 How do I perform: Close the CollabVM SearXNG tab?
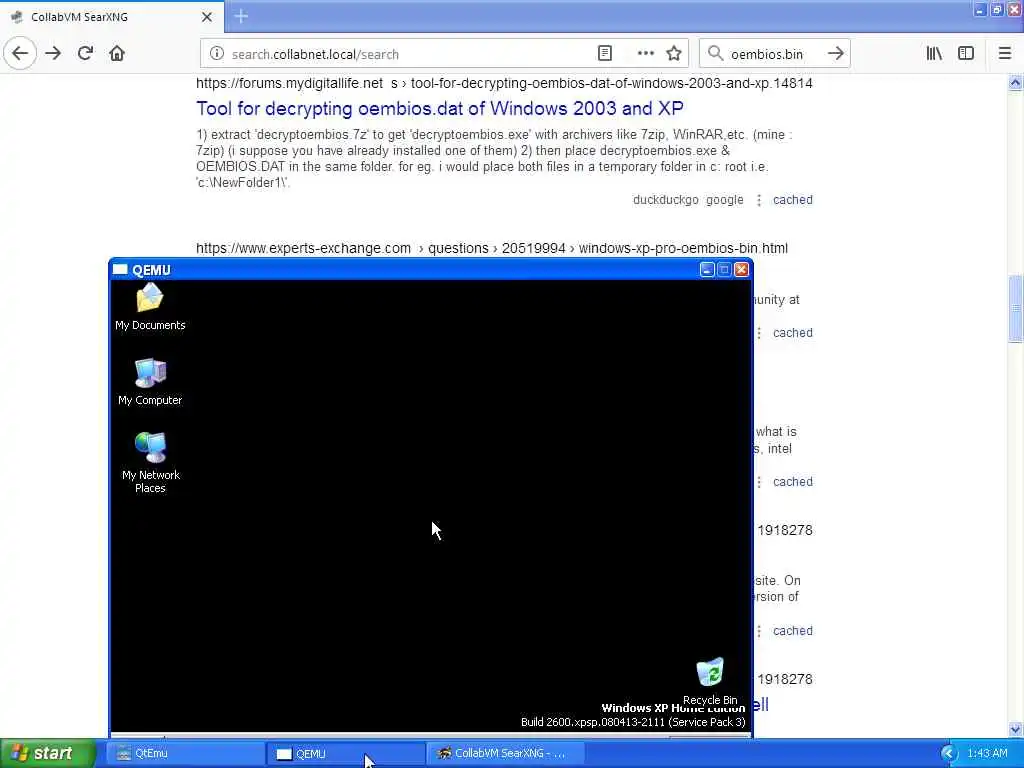pos(207,17)
